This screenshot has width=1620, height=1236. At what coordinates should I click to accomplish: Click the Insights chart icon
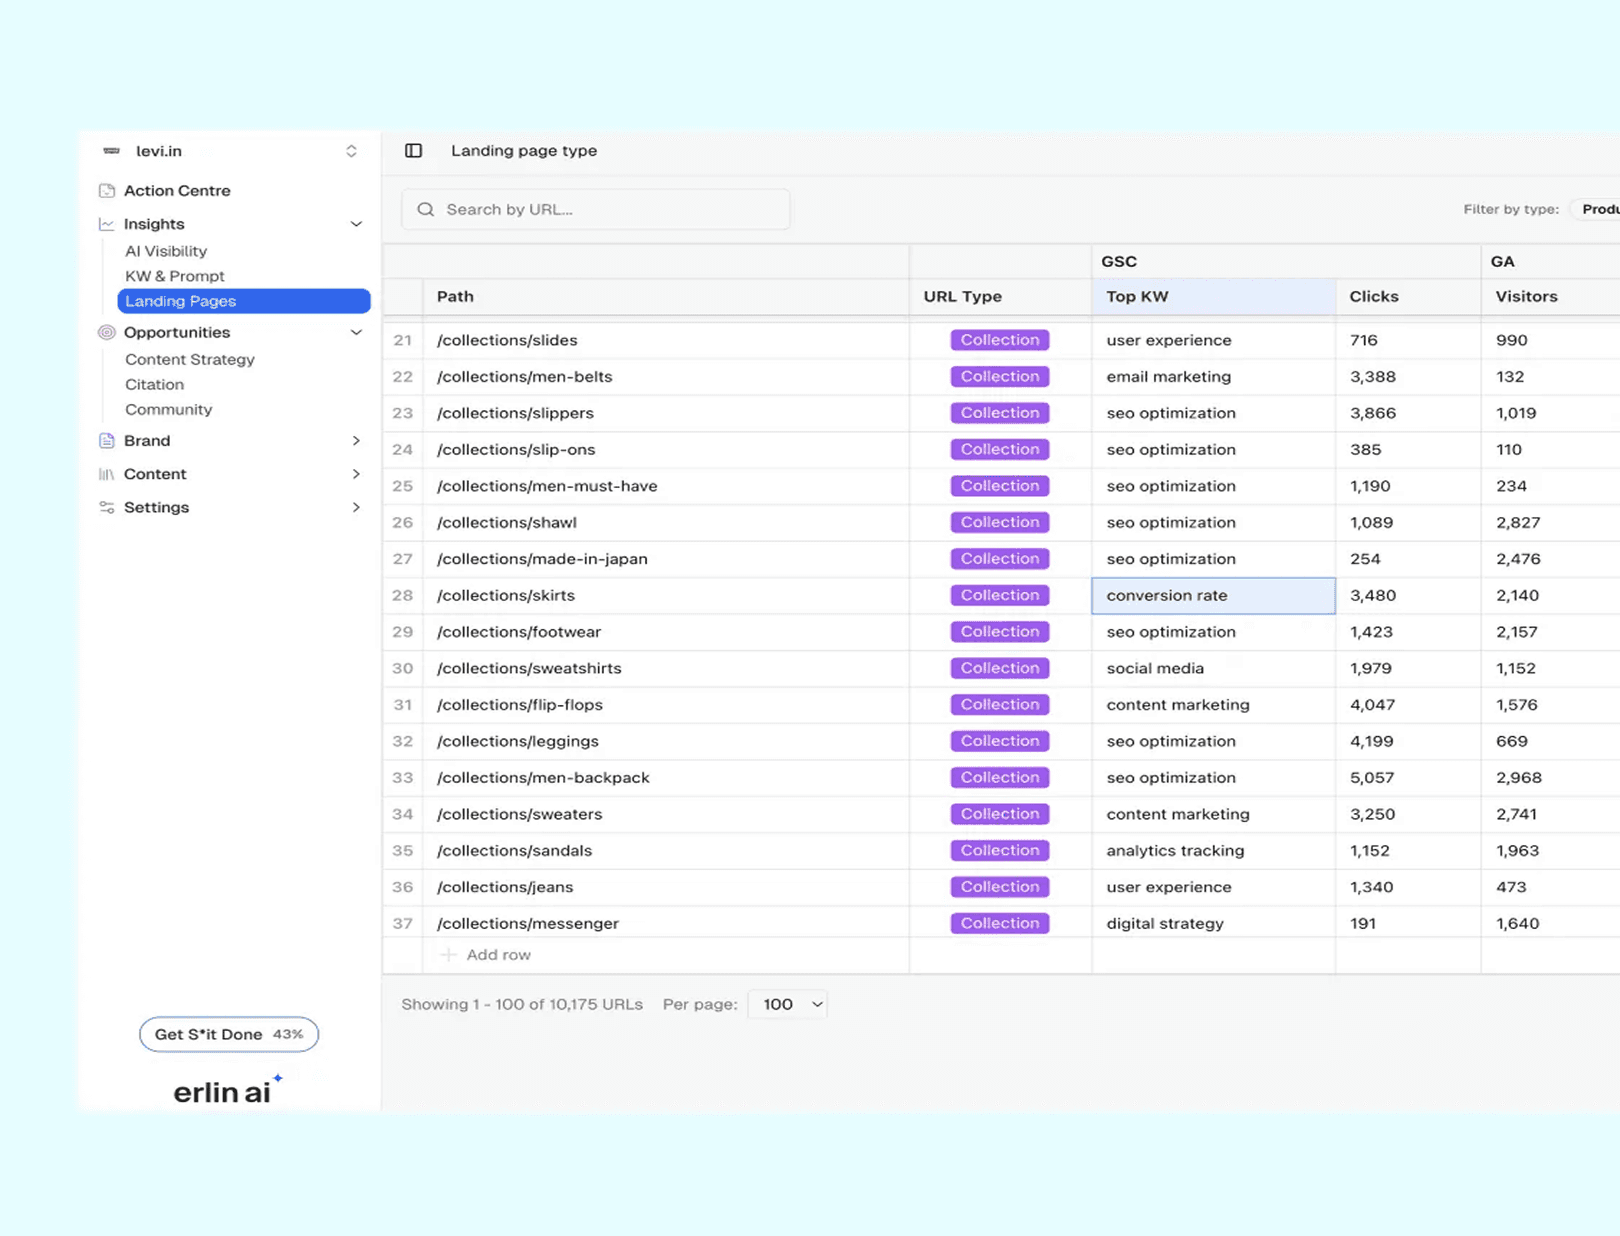107,224
